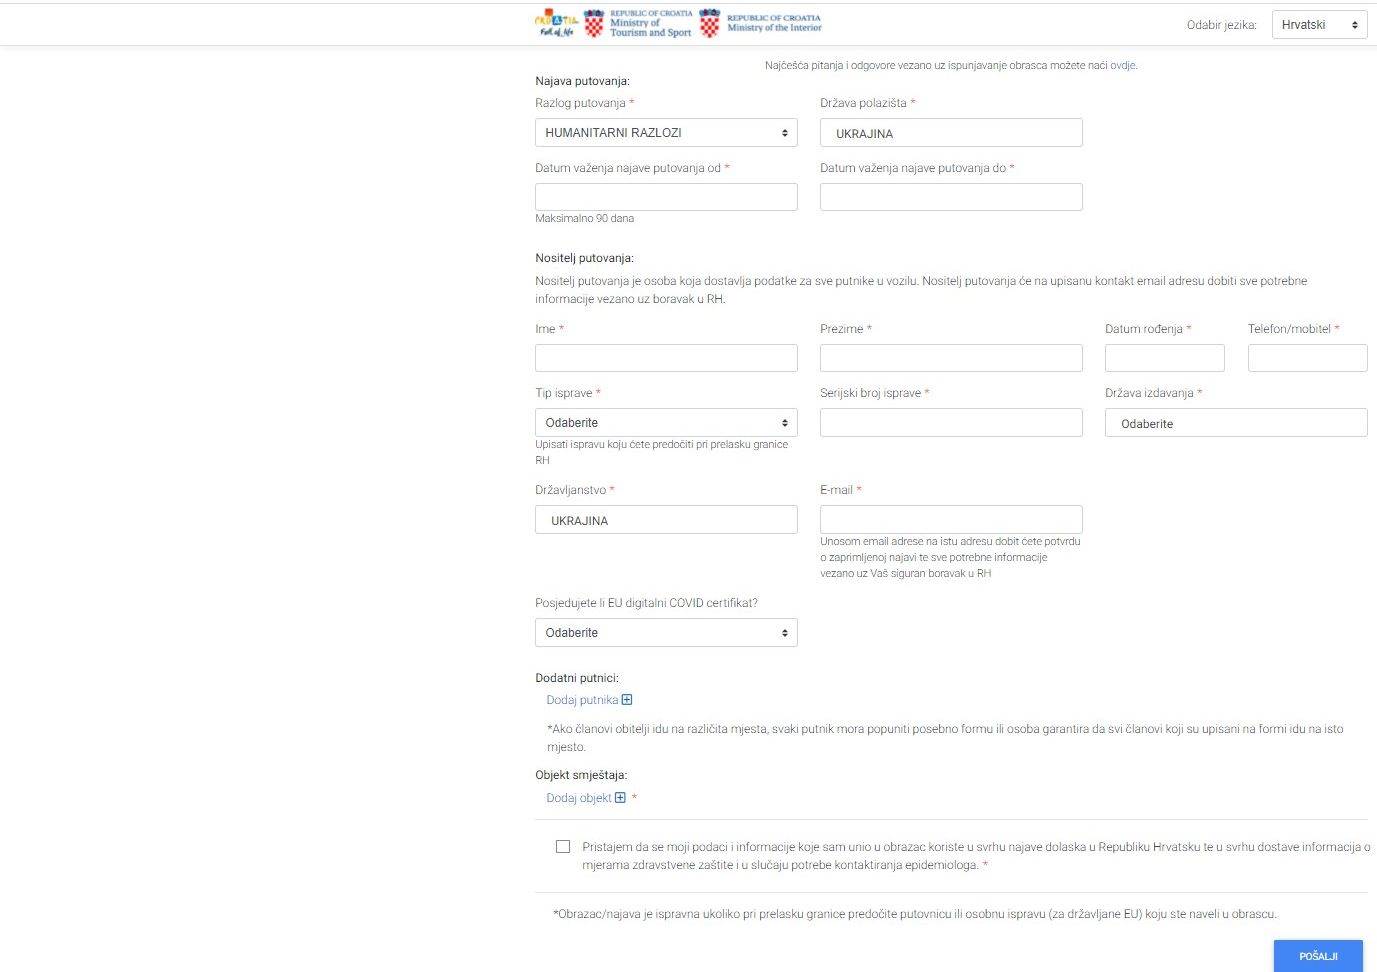The height and width of the screenshot is (972, 1377).
Task: Click the plus icon next to Dodaj putnika
Action: point(627,700)
